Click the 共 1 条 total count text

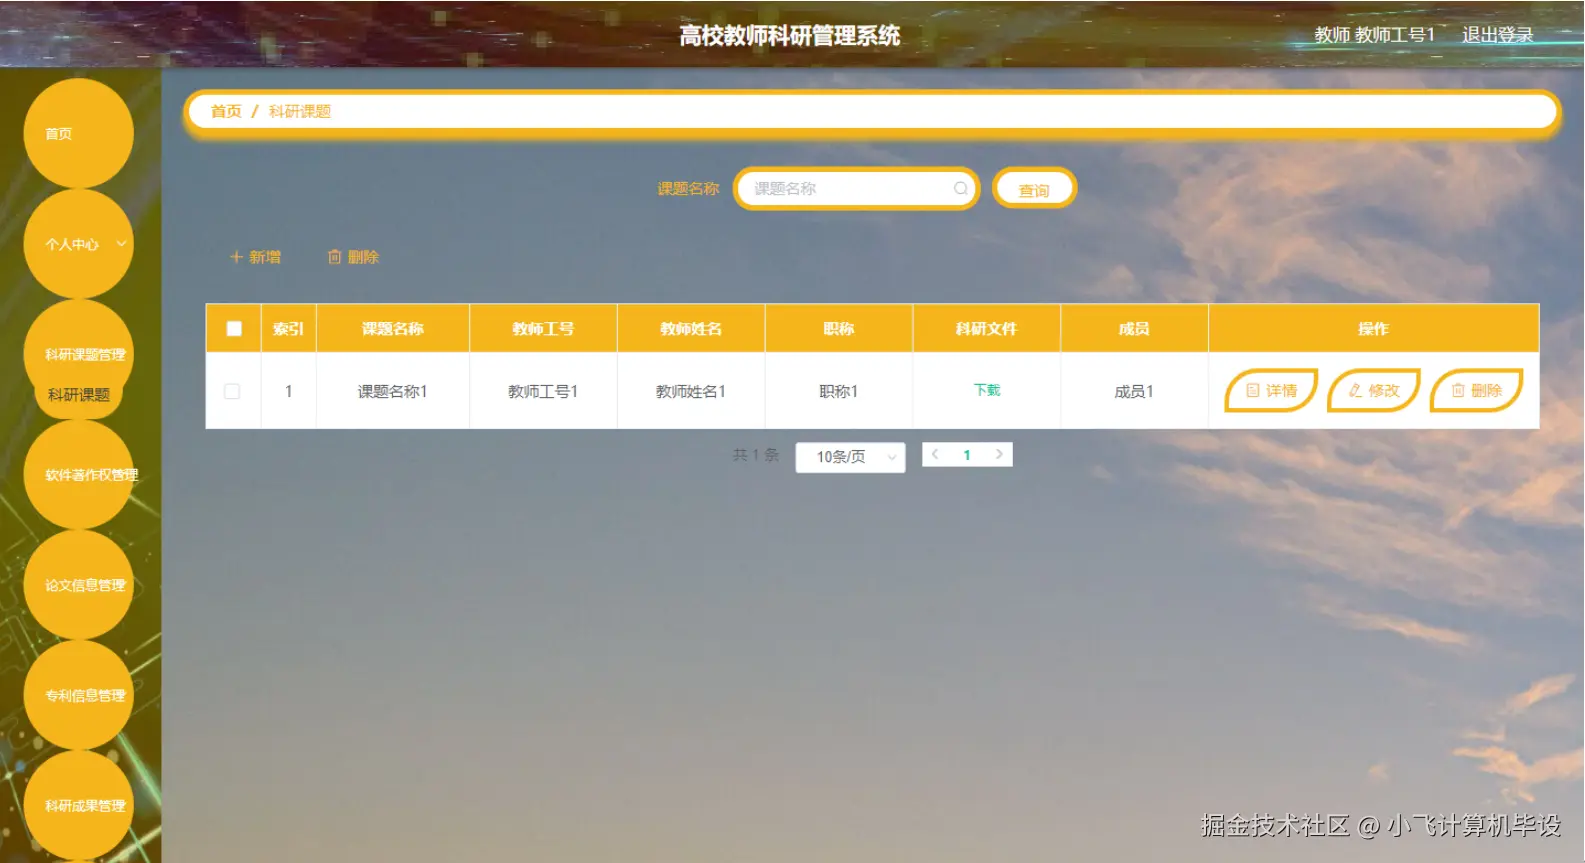pyautogui.click(x=755, y=455)
